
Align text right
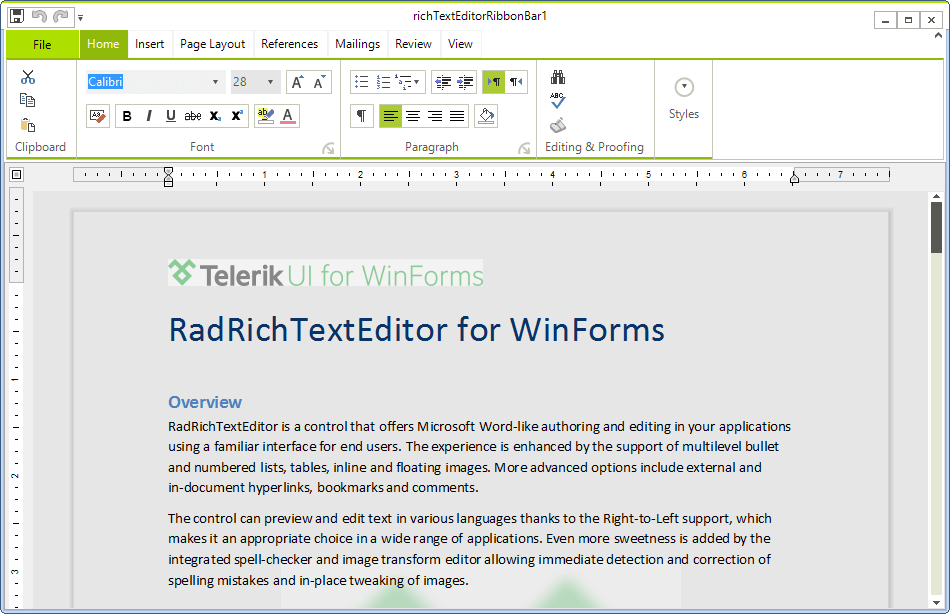(434, 116)
